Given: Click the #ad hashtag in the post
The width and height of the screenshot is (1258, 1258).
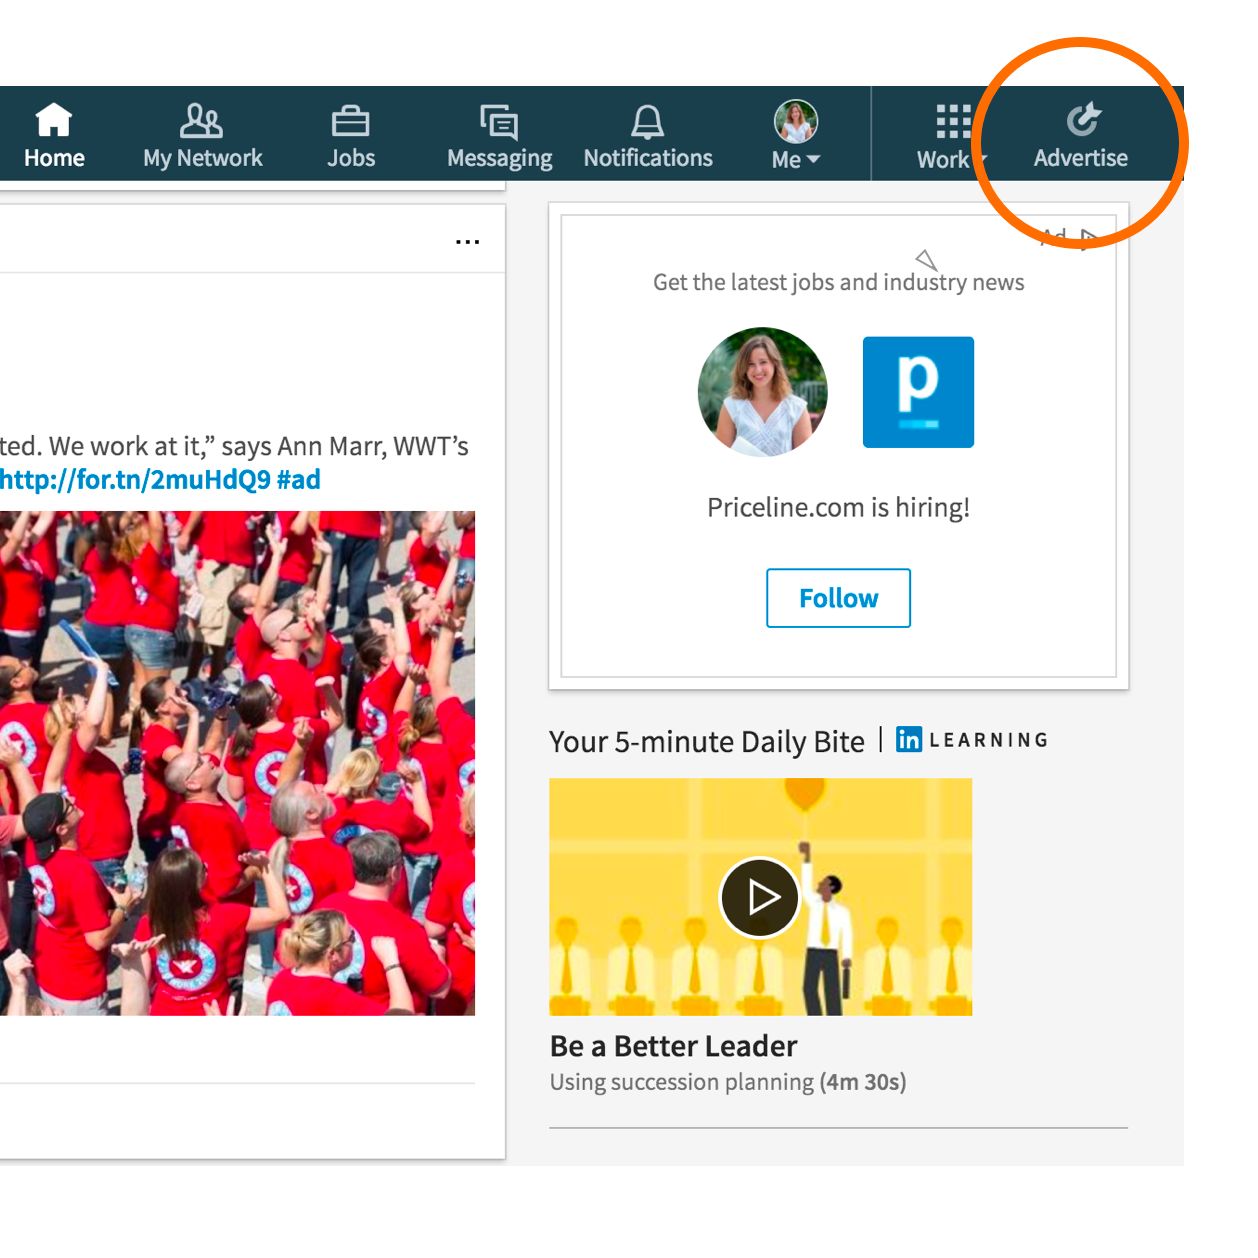Looking at the screenshot, I should (x=299, y=480).
